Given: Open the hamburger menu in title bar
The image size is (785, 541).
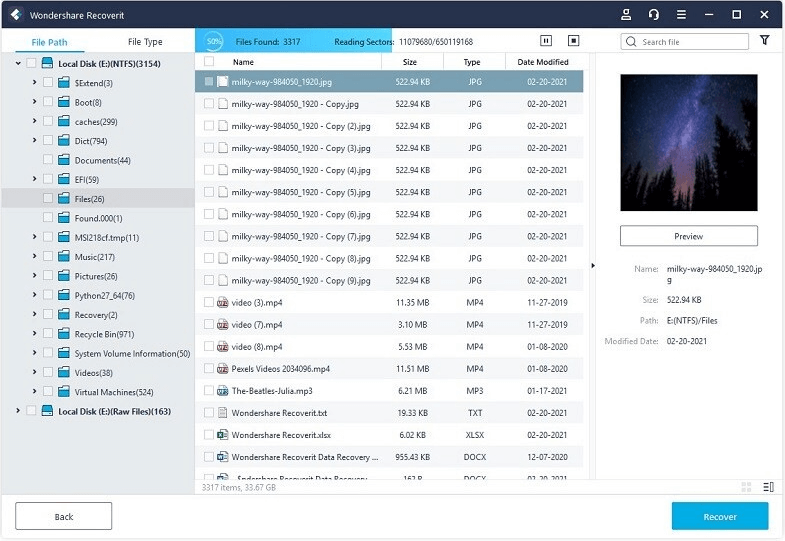Looking at the screenshot, I should tap(681, 15).
